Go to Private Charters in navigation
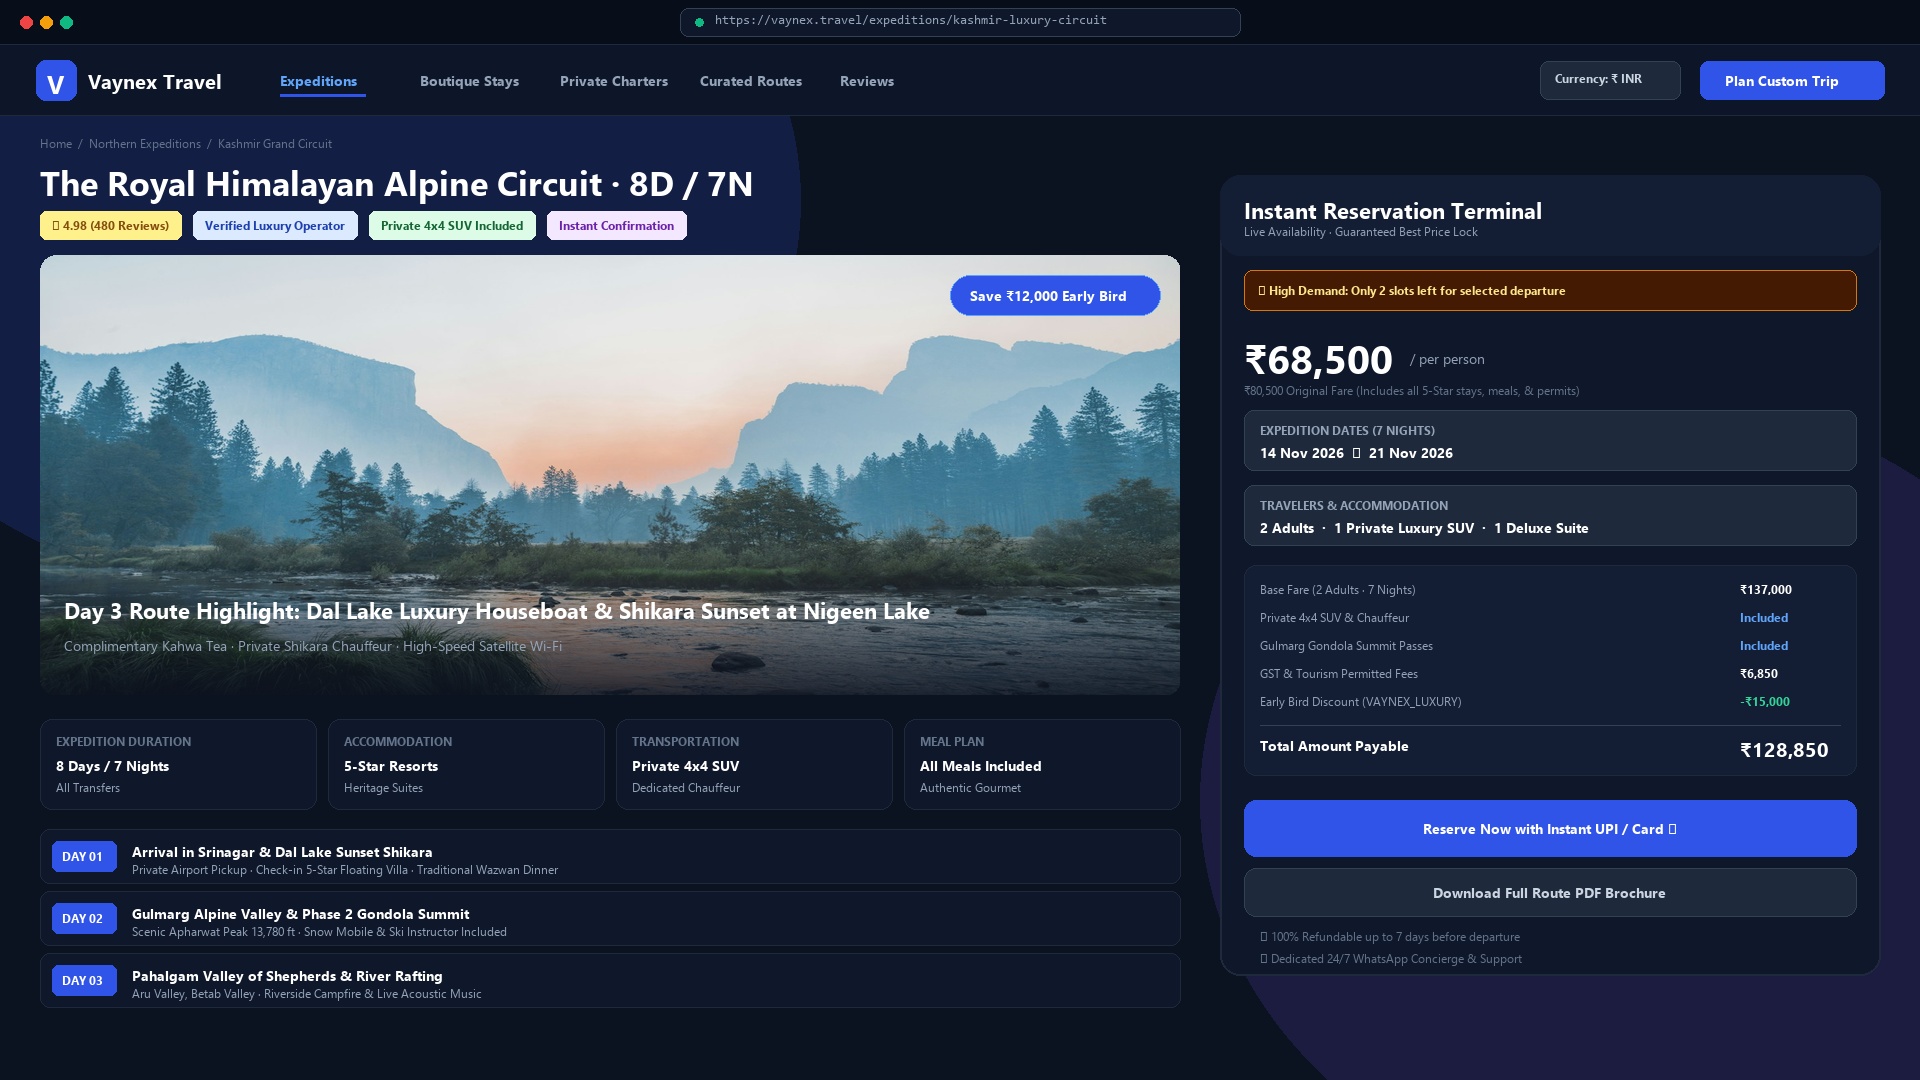 click(x=614, y=81)
